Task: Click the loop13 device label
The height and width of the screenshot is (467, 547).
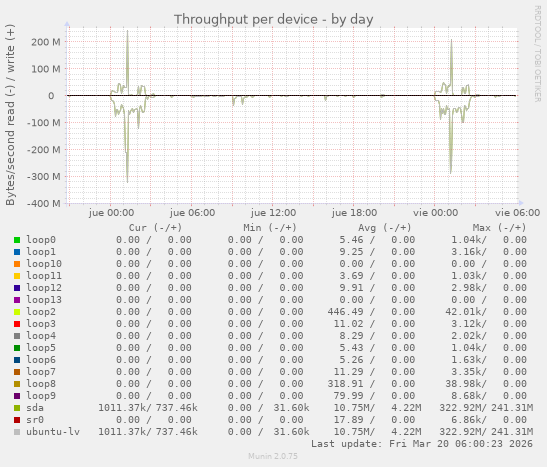Action: tap(44, 300)
